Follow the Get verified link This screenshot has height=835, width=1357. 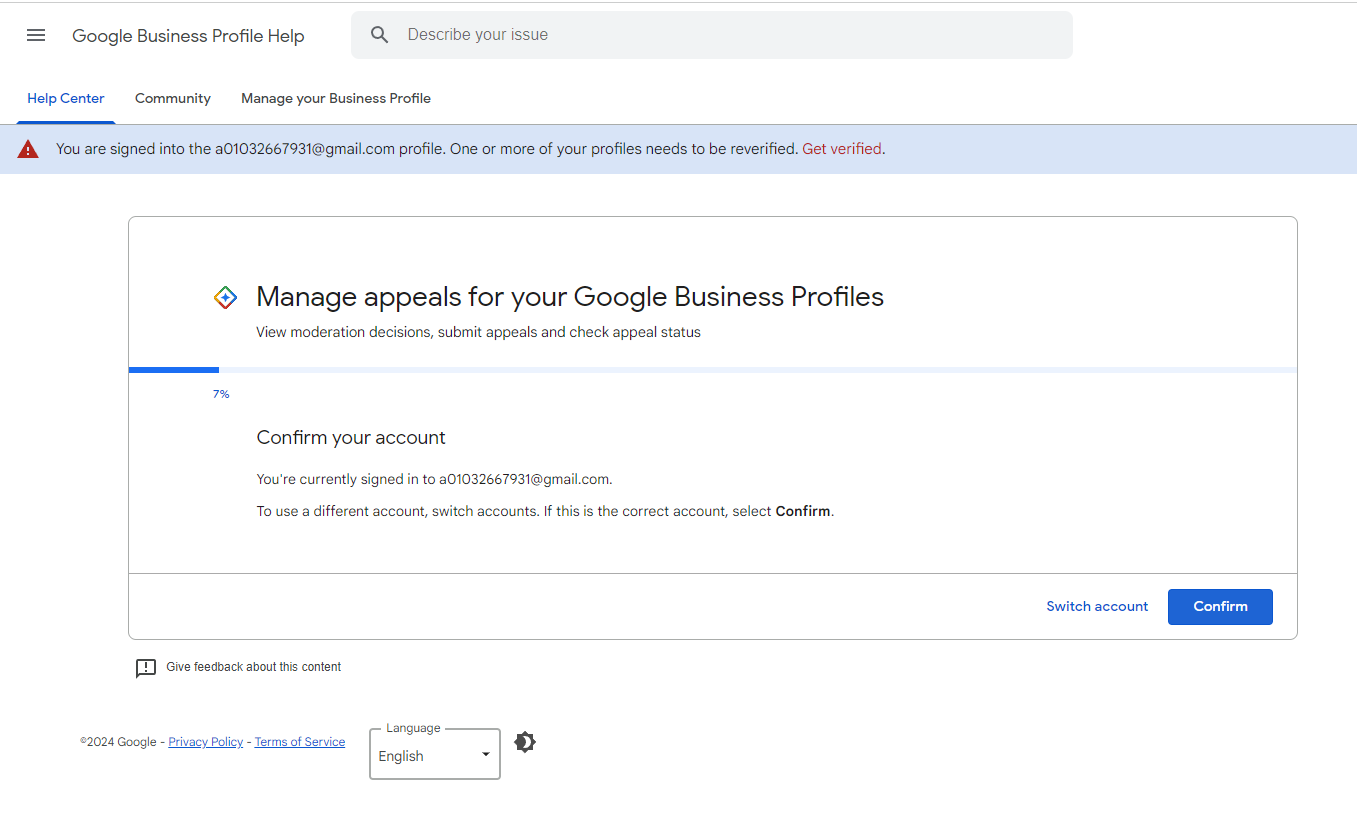[842, 149]
